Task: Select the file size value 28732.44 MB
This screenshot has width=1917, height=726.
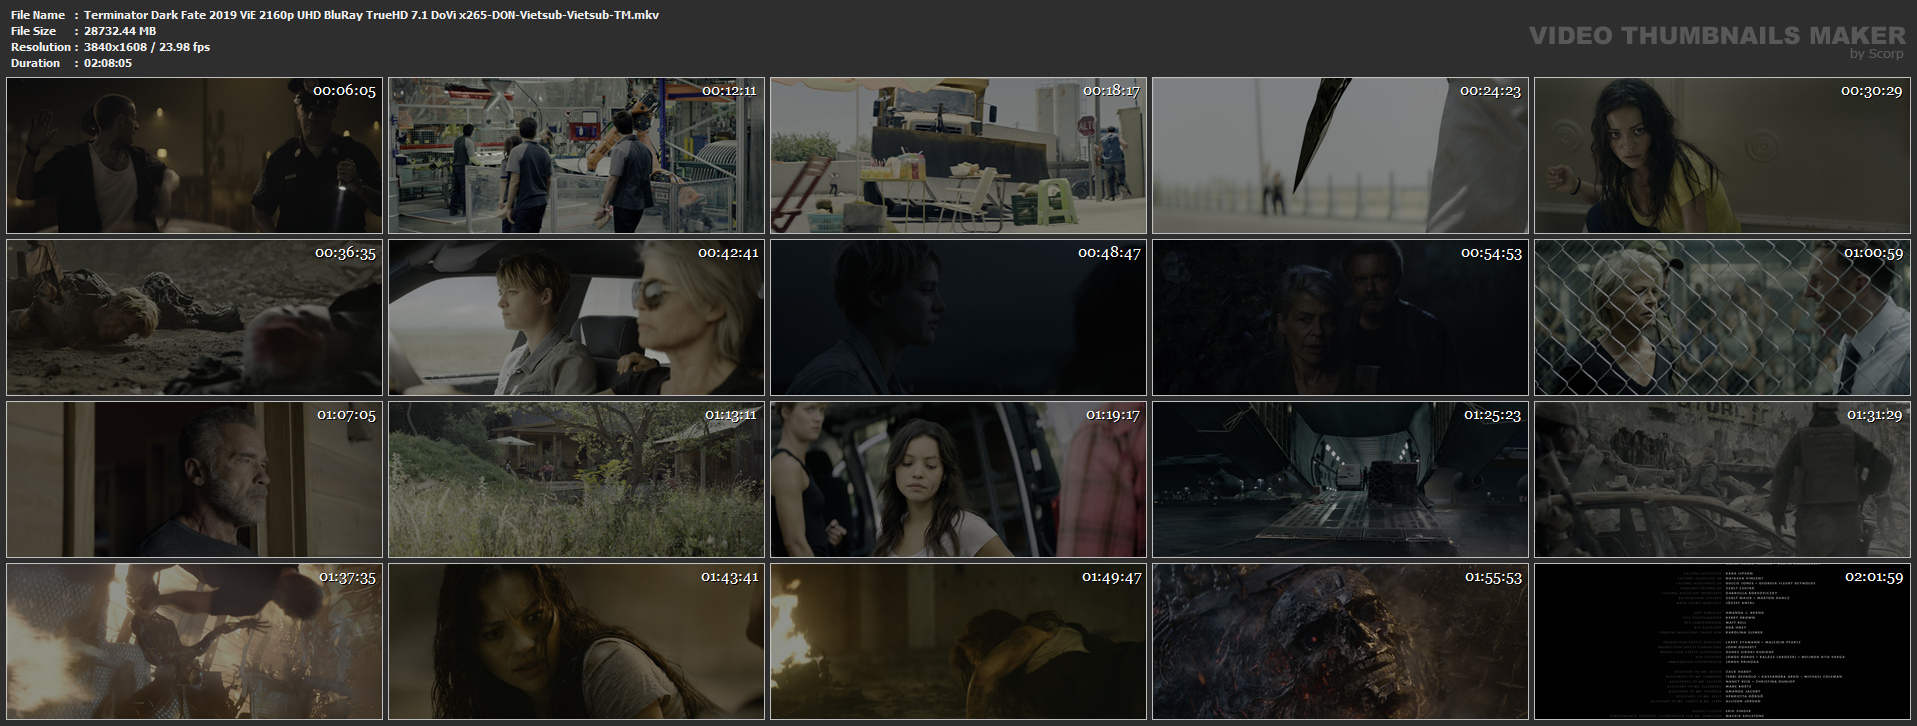Action: tap(120, 31)
